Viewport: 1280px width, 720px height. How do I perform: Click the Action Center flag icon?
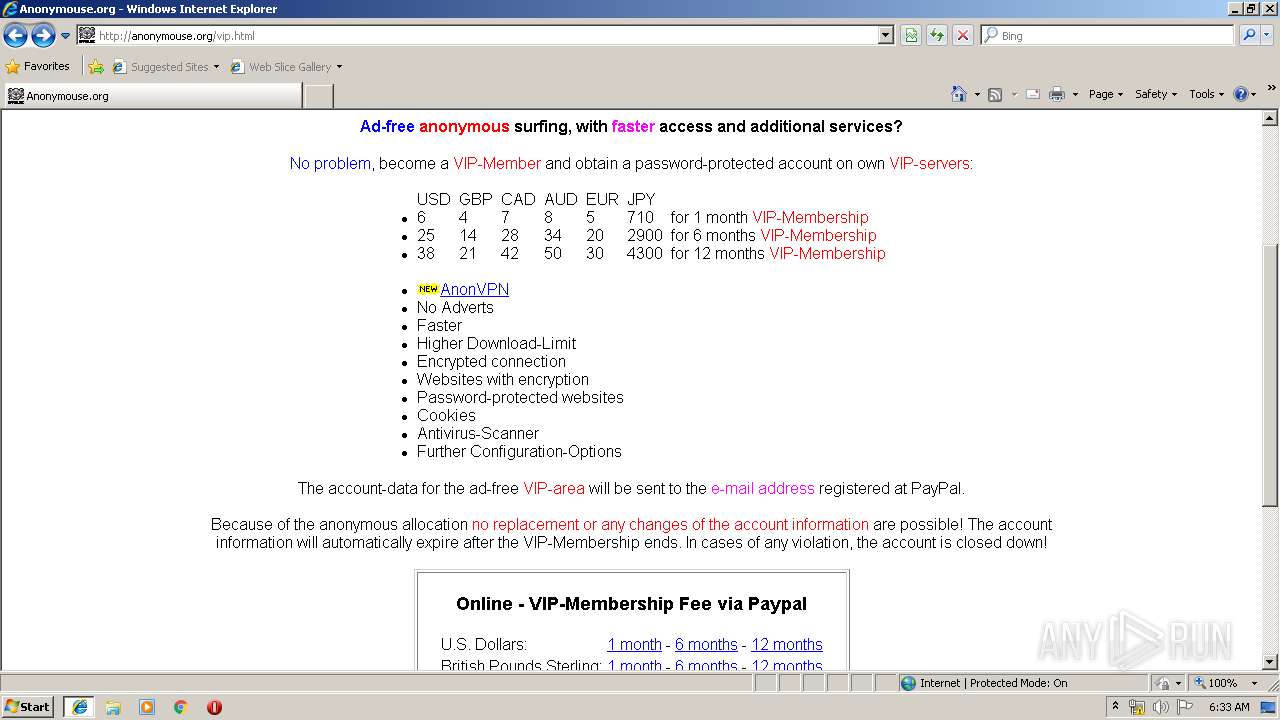1186,707
